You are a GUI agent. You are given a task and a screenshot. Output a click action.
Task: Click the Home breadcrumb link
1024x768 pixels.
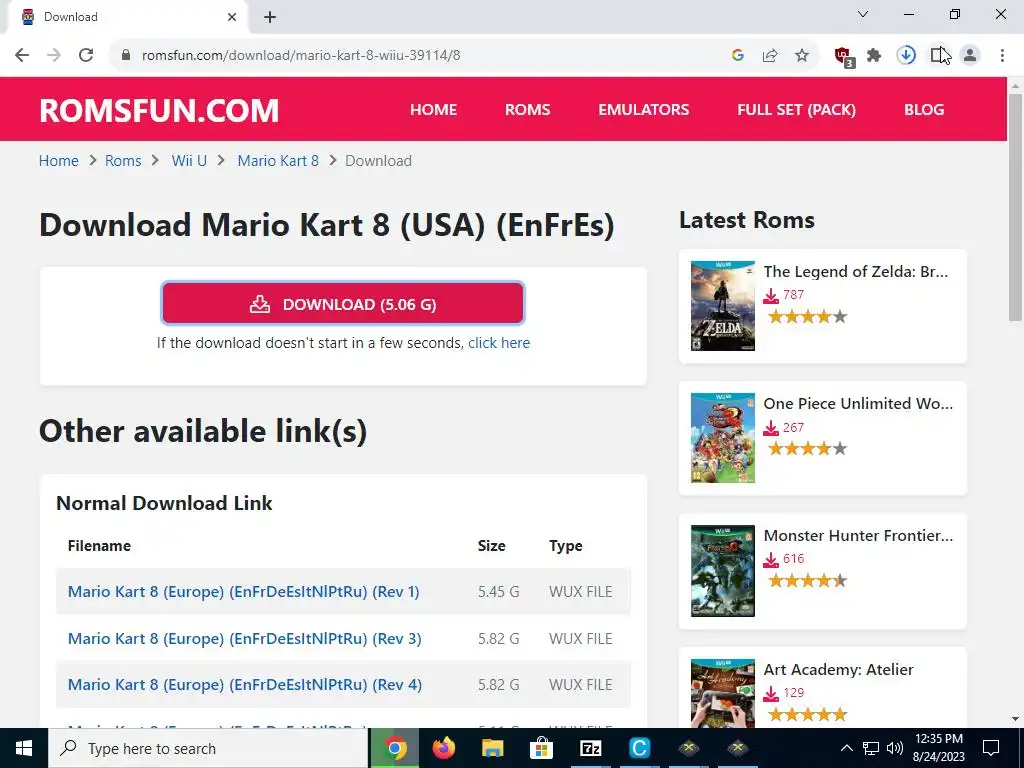tap(59, 161)
